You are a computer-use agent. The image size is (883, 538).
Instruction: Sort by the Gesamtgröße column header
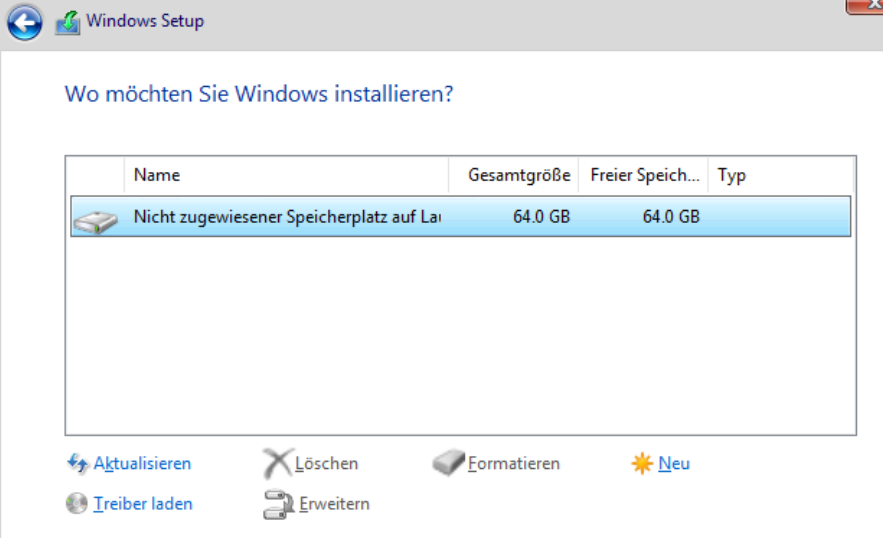coord(514,175)
